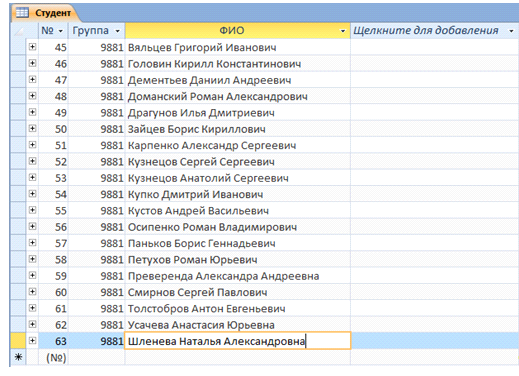Select cell Толстобров Антон Евгеньевич
The width and height of the screenshot is (519, 376).
coord(238,308)
